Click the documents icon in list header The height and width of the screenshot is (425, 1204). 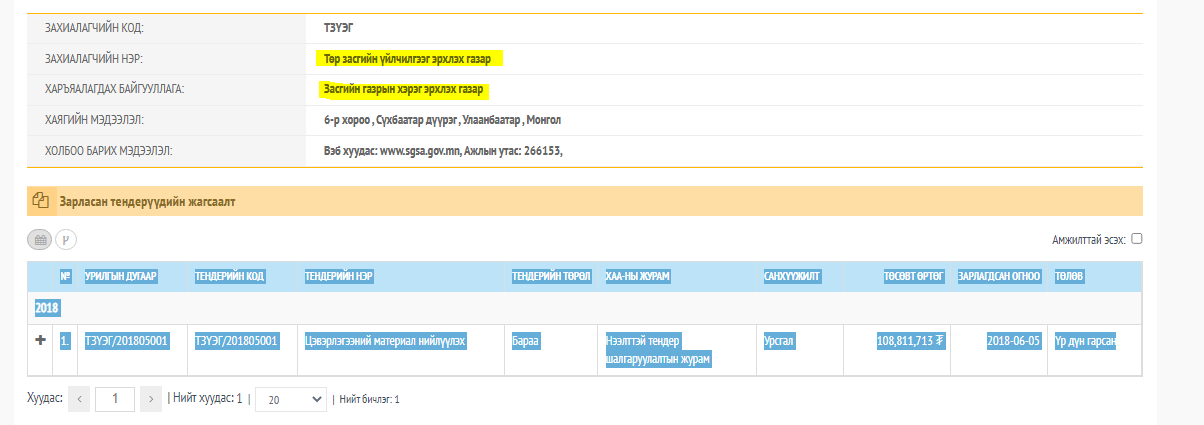pyautogui.click(x=41, y=200)
